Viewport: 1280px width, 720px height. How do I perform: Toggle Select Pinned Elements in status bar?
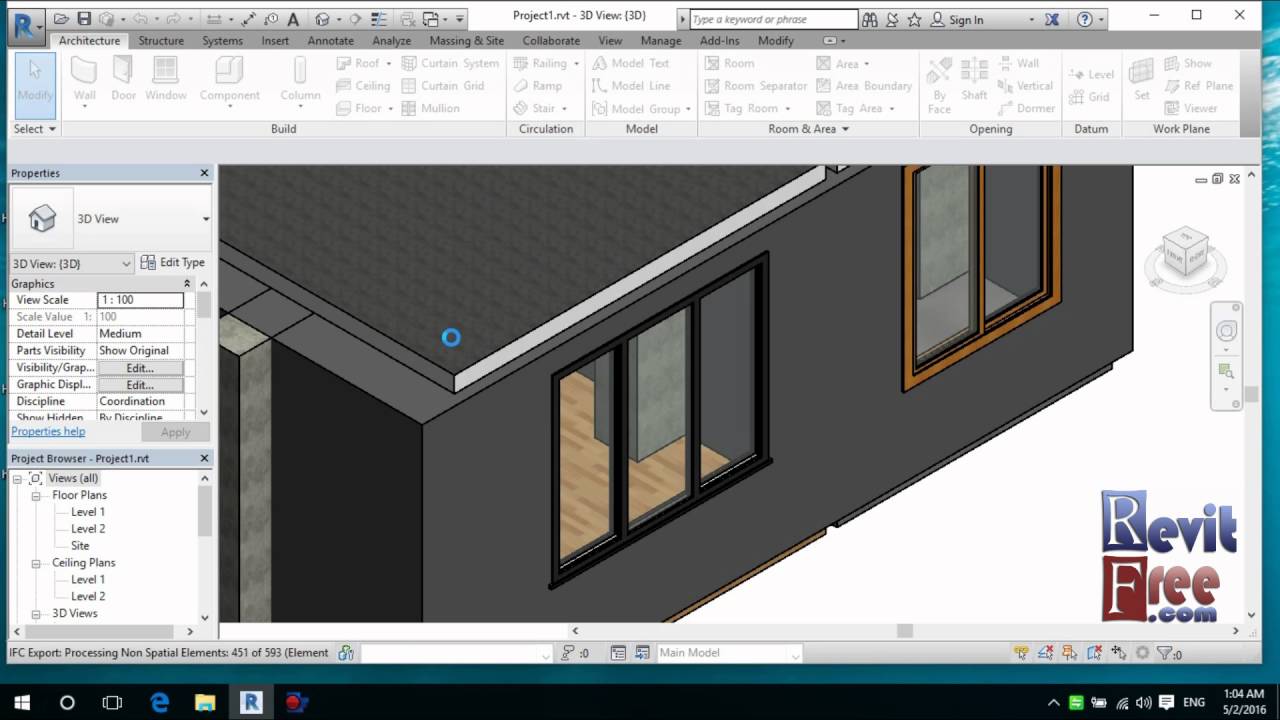click(1070, 653)
